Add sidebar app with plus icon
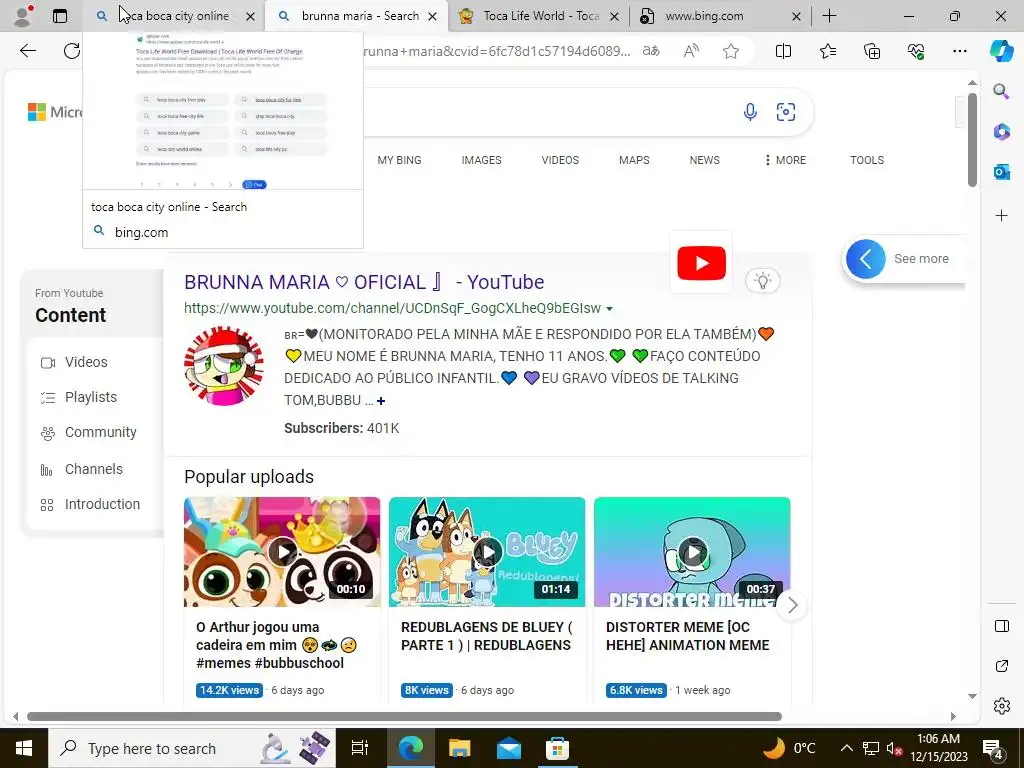 pyautogui.click(x=1001, y=216)
